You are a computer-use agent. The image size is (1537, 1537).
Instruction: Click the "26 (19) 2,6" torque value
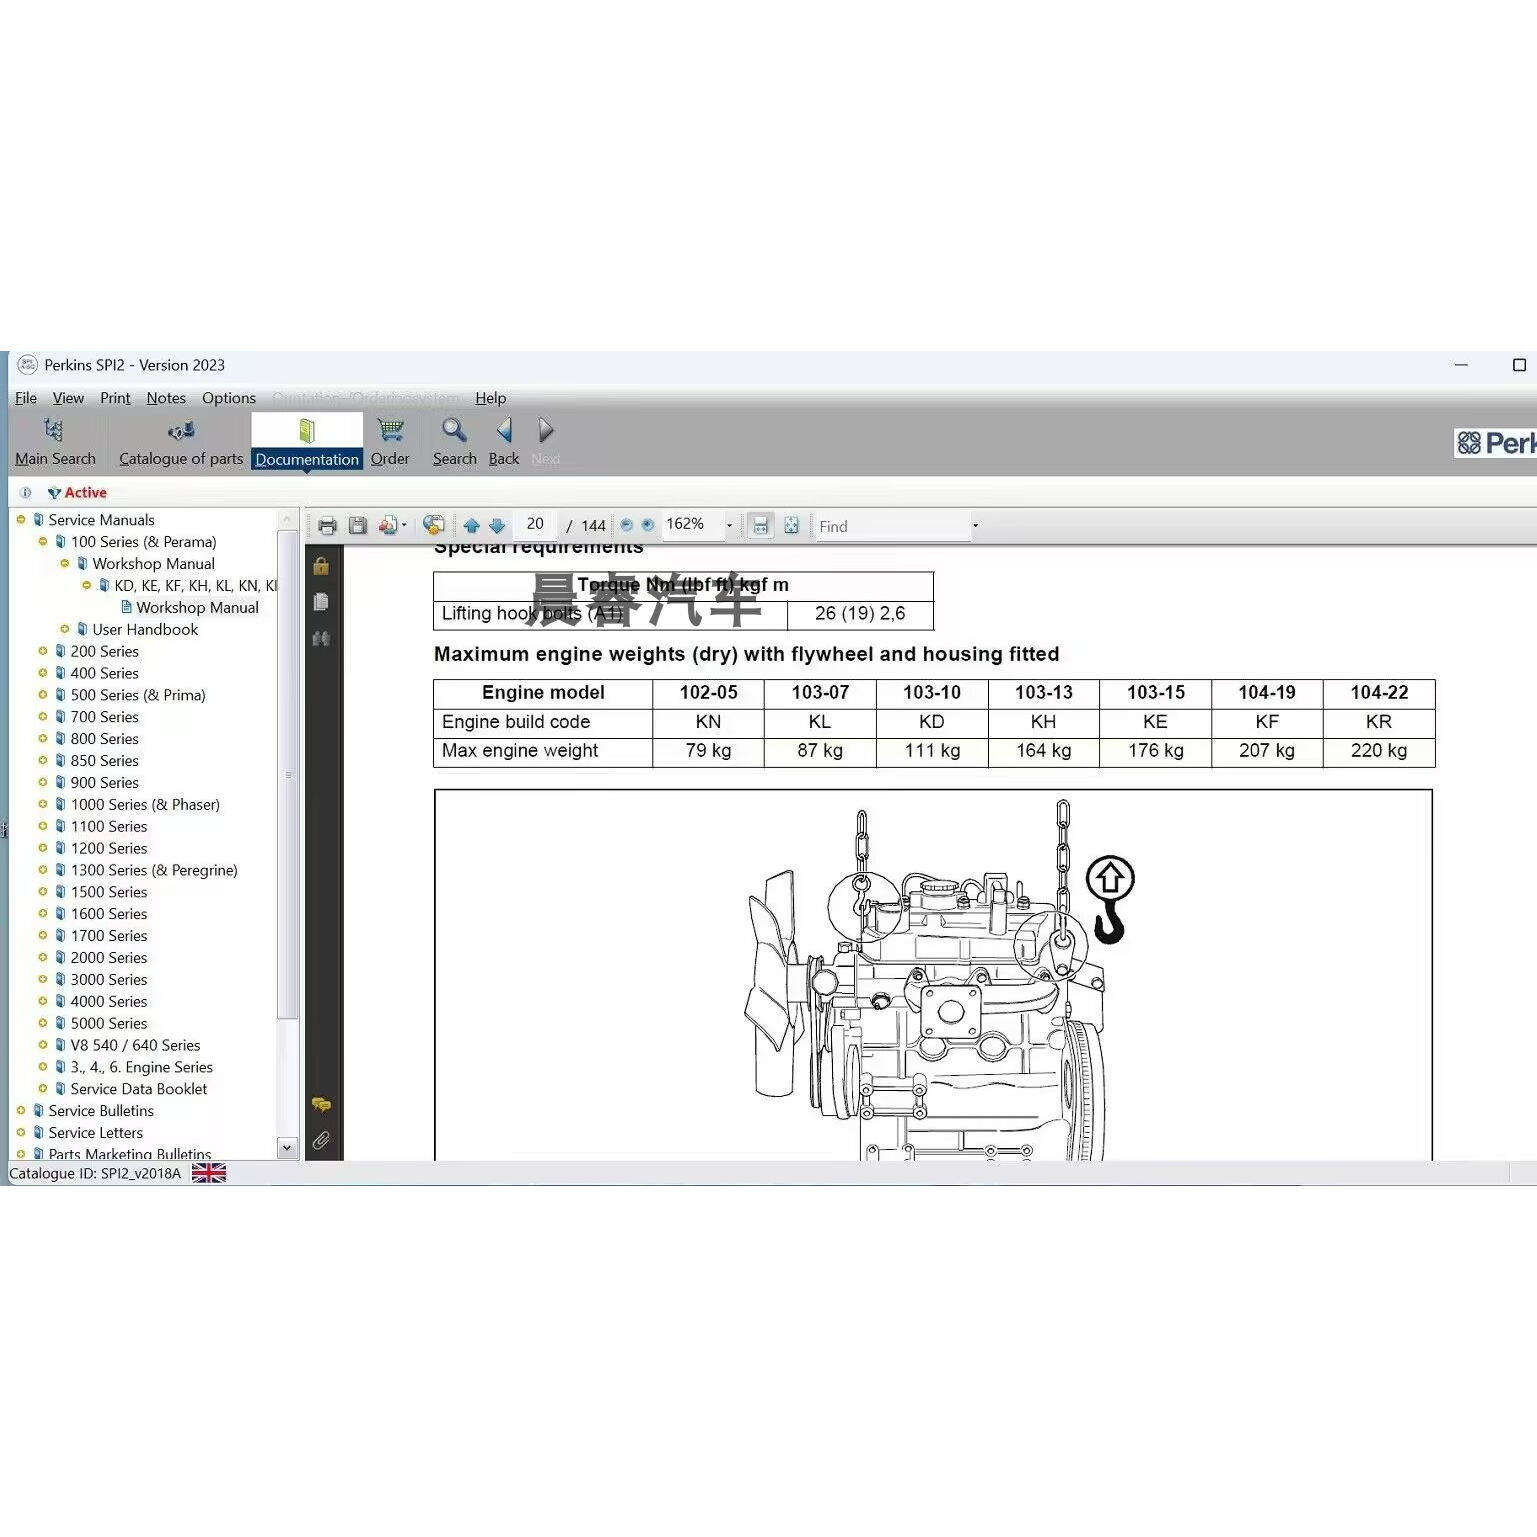[x=860, y=614]
